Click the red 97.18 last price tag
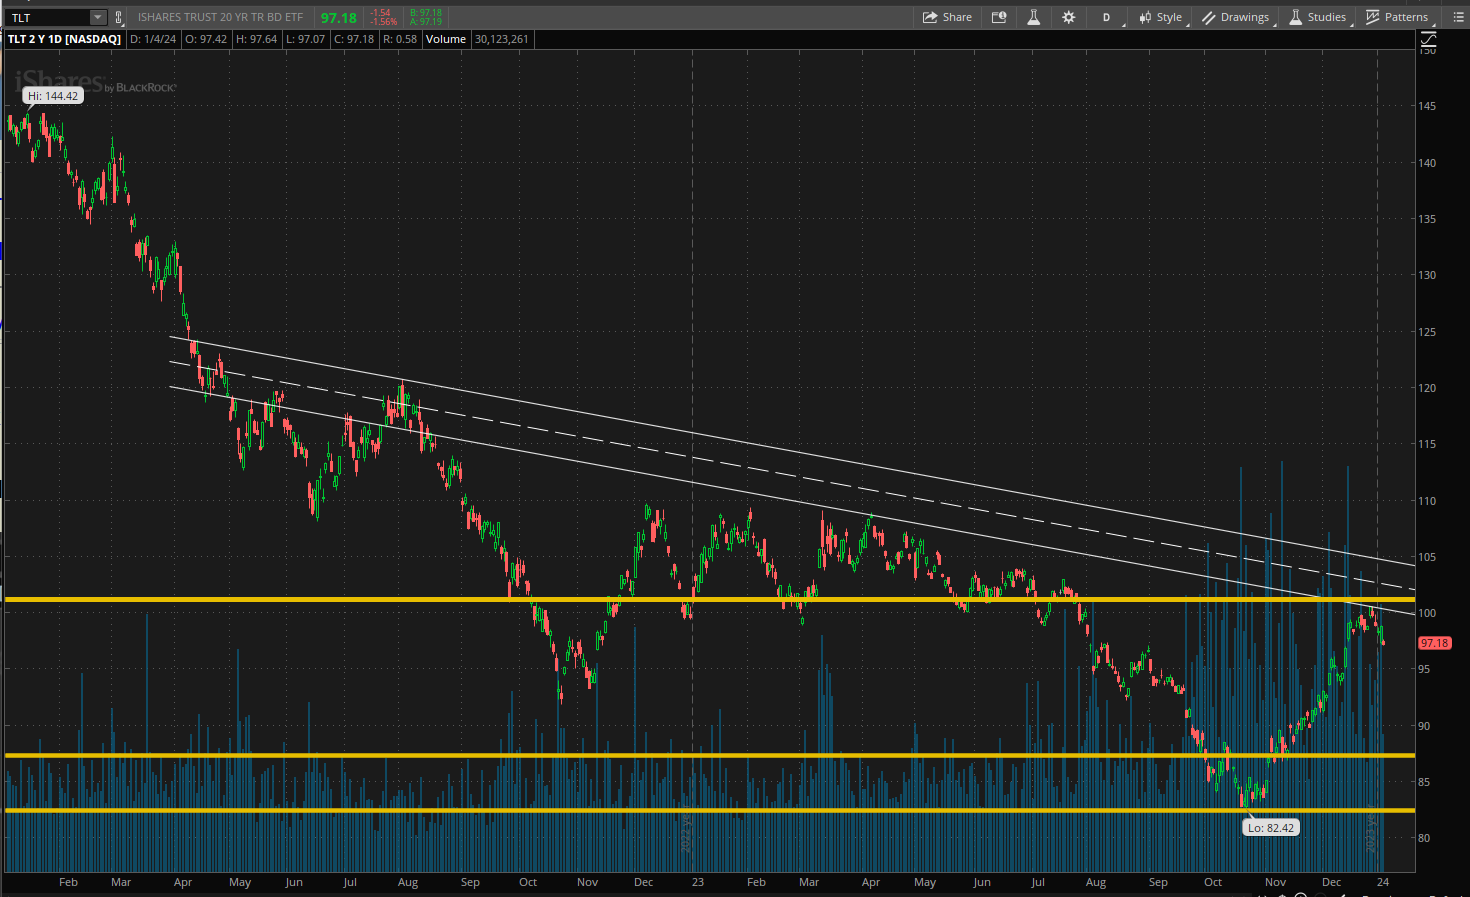The width and height of the screenshot is (1470, 897). pyautogui.click(x=1434, y=643)
